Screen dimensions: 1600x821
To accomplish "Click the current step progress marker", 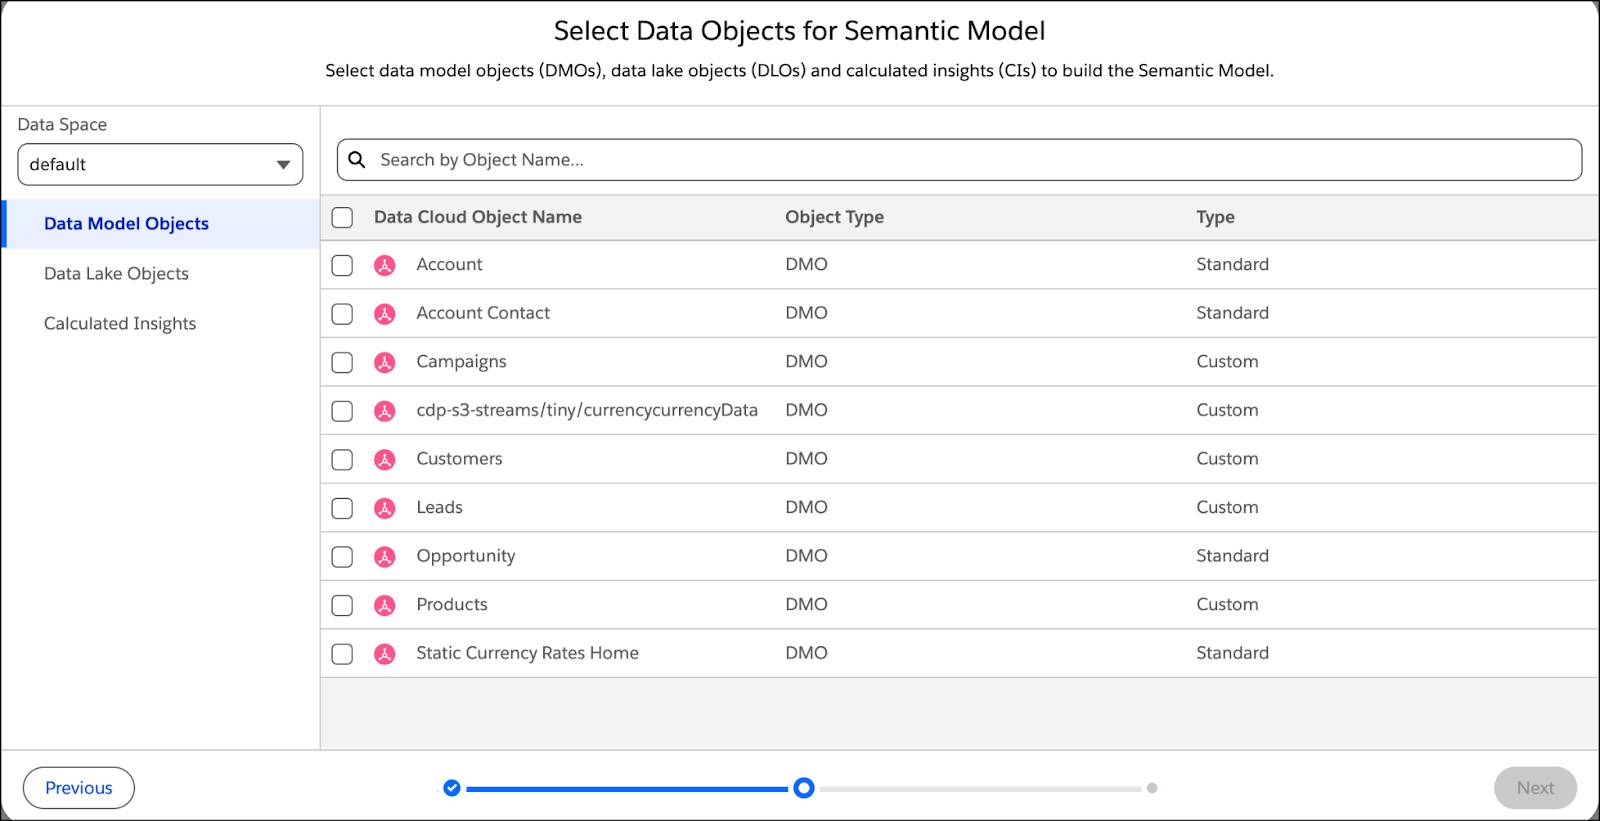I will (804, 788).
